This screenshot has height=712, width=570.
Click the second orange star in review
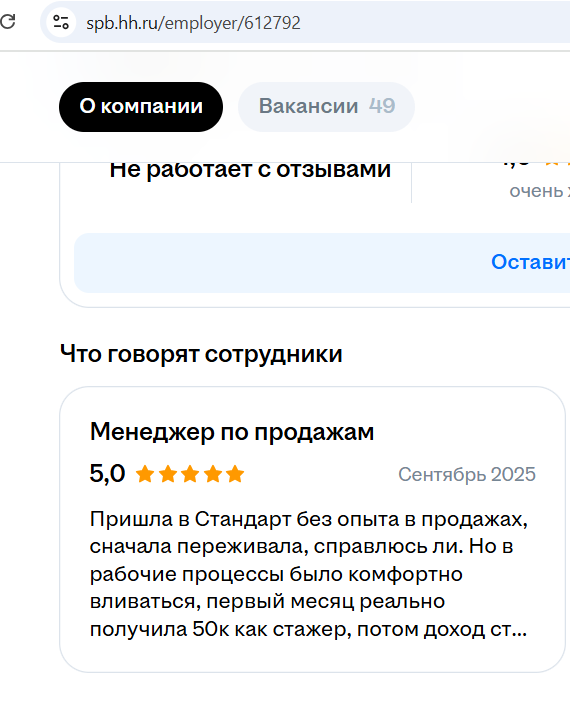[x=168, y=474]
